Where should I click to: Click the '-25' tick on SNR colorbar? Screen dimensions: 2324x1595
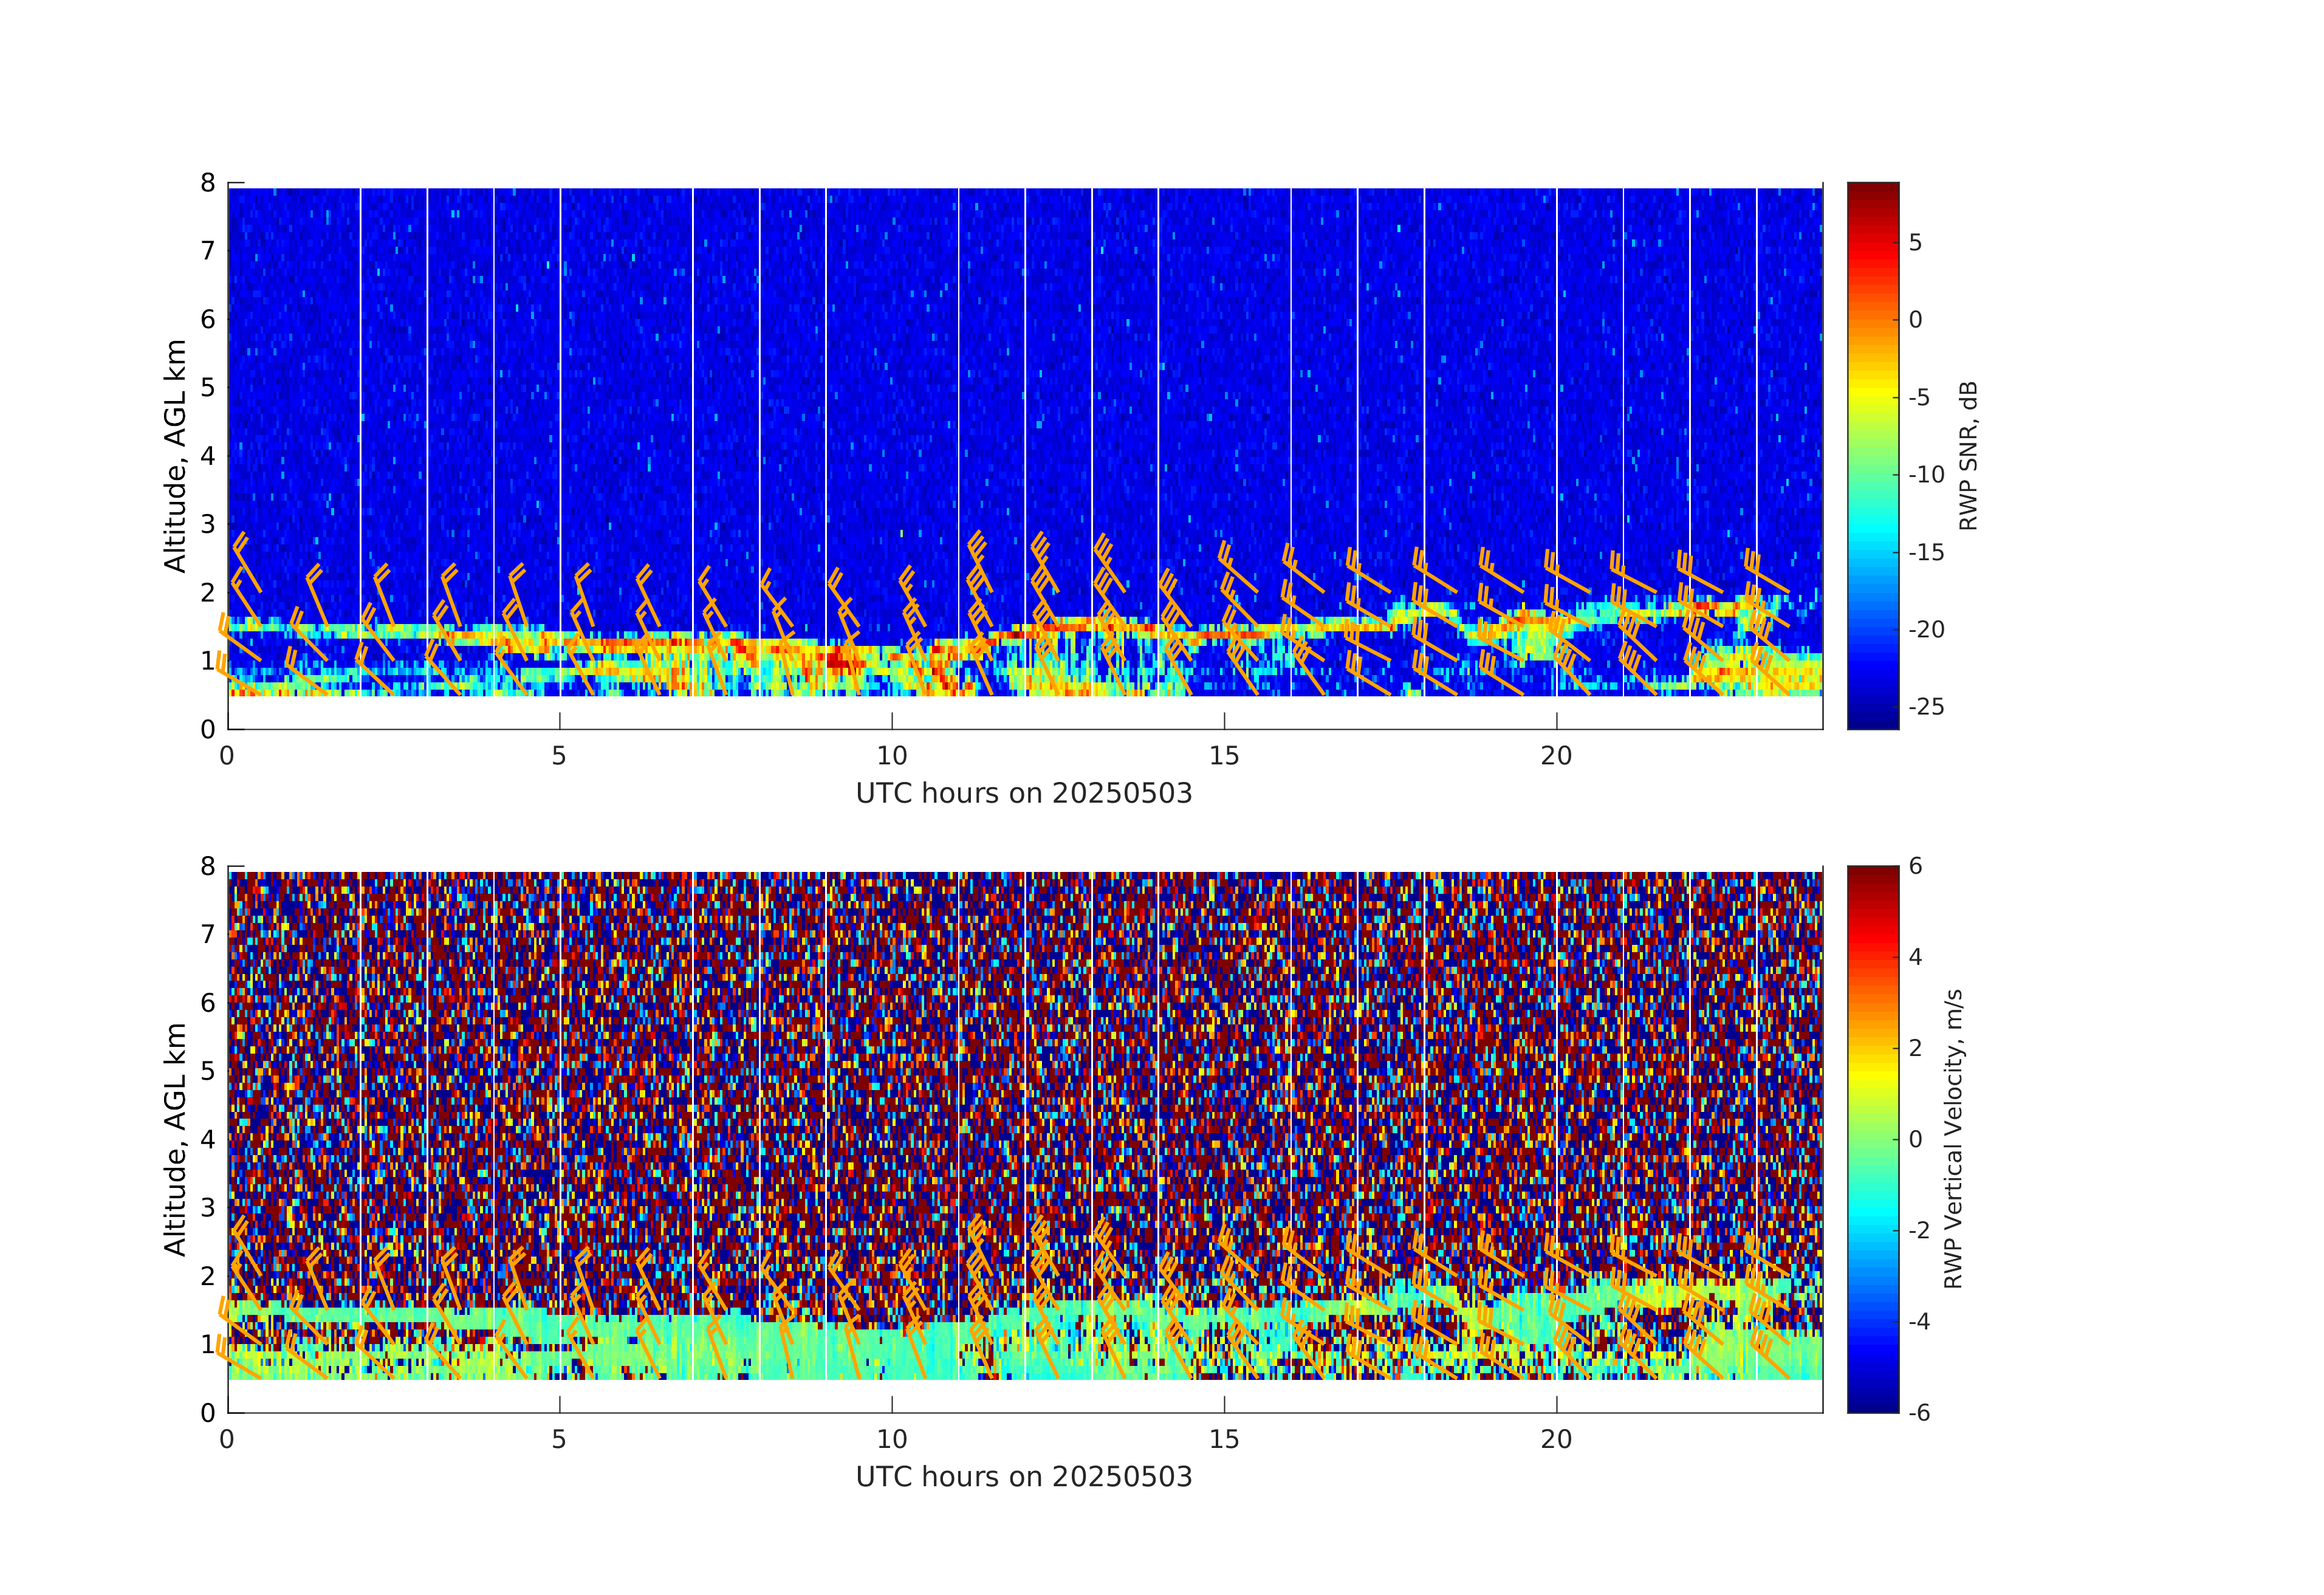point(1926,707)
